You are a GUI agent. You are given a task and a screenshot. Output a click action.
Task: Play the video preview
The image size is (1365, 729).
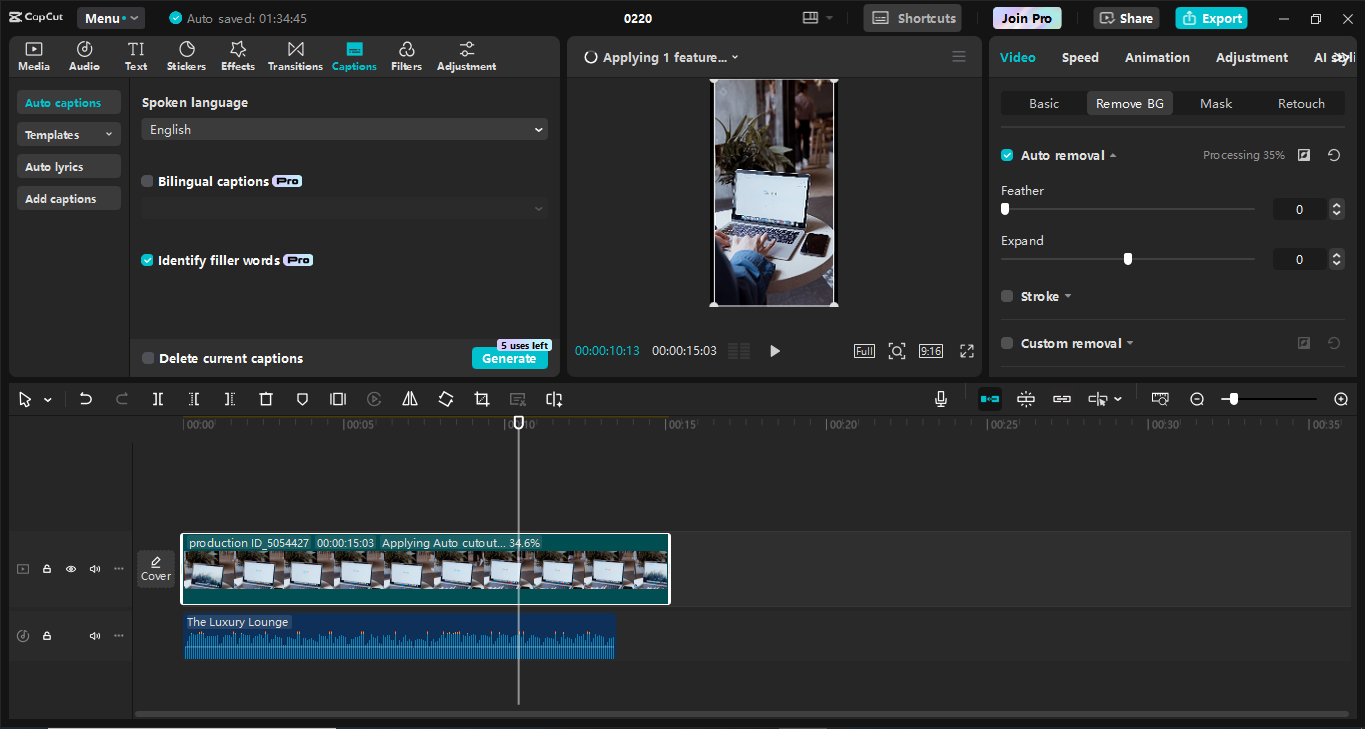(x=774, y=351)
